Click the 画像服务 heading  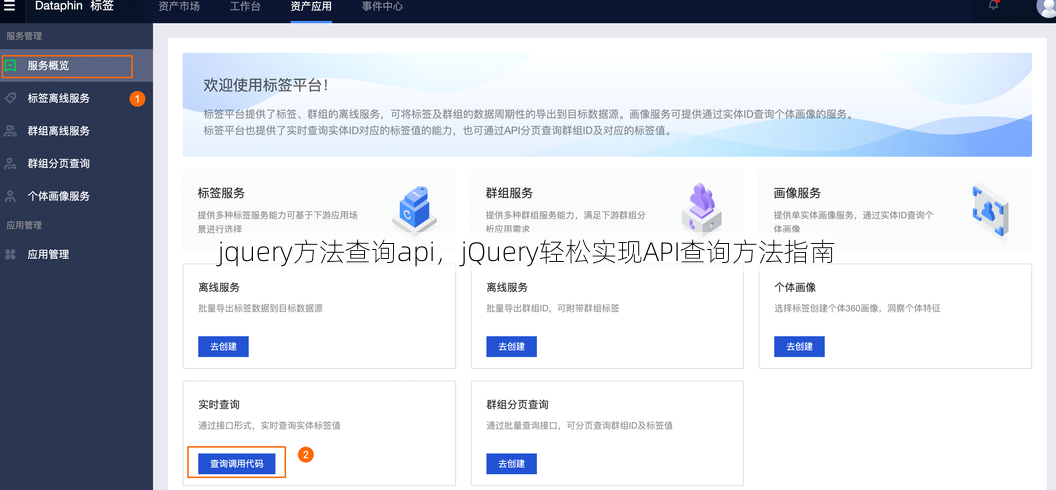pyautogui.click(x=797, y=193)
